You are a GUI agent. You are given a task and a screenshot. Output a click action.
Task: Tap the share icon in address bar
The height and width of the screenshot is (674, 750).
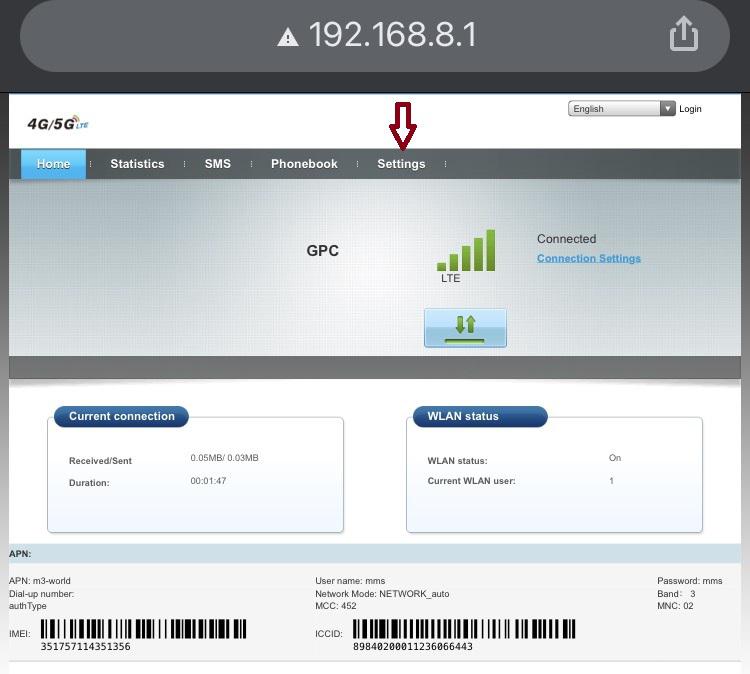(684, 33)
